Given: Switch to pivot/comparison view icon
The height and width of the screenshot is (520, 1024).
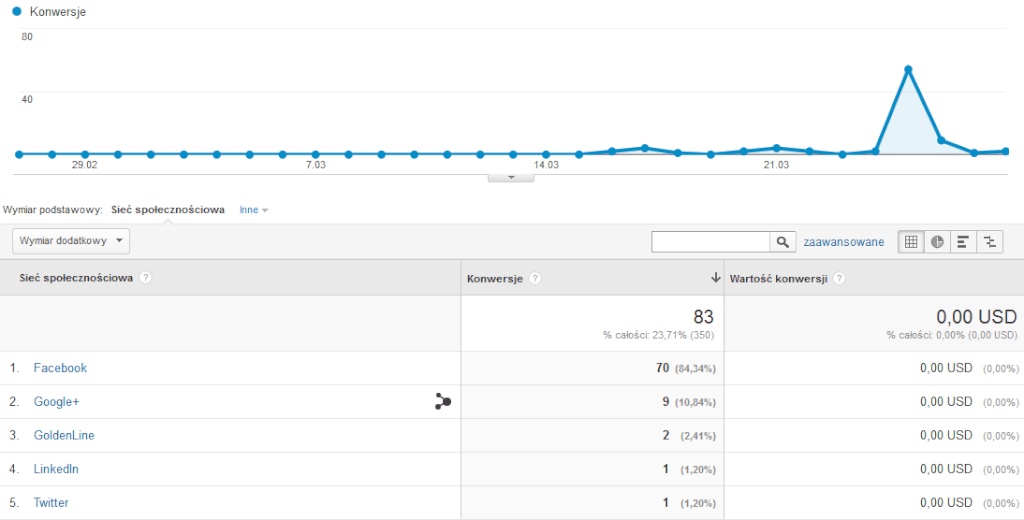Looking at the screenshot, I should (990, 242).
